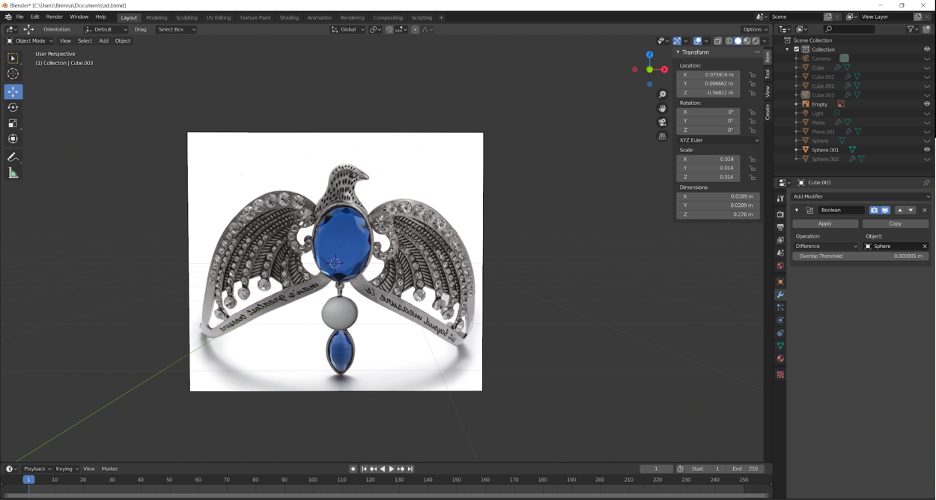Collapse the Boolean modifier panel
This screenshot has width=936, height=500.
[797, 210]
